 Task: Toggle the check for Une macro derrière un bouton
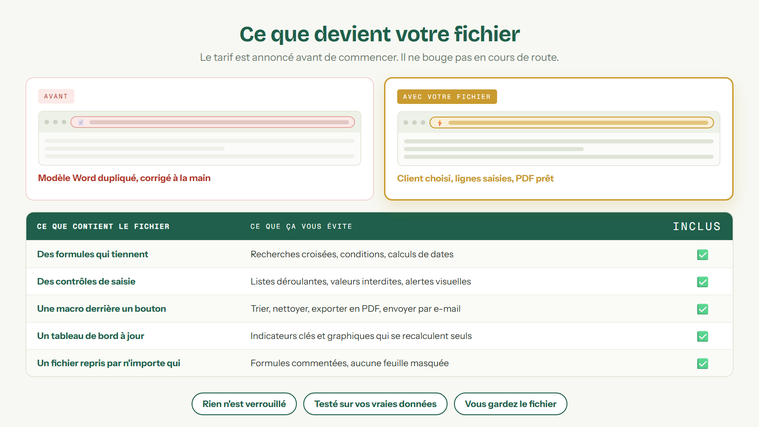tap(702, 309)
